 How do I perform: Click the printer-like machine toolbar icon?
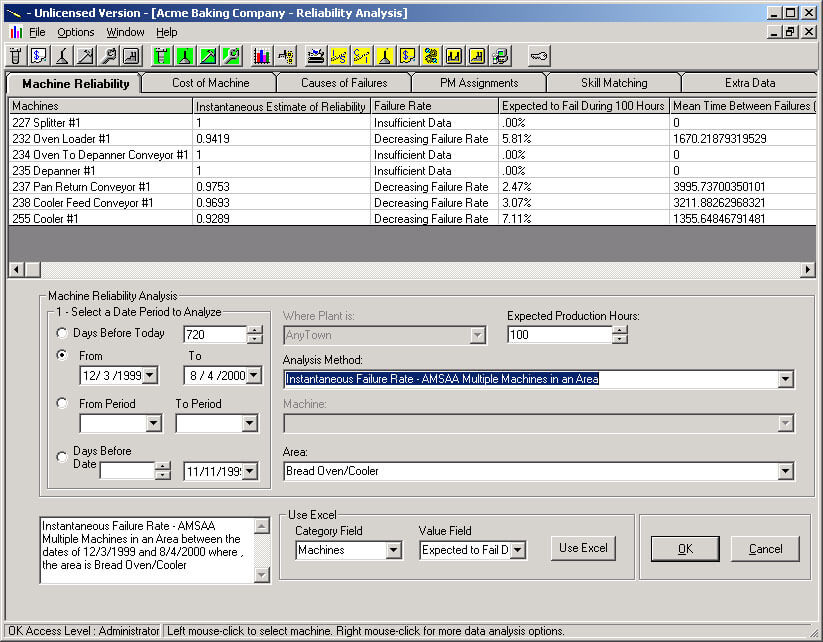(x=315, y=56)
